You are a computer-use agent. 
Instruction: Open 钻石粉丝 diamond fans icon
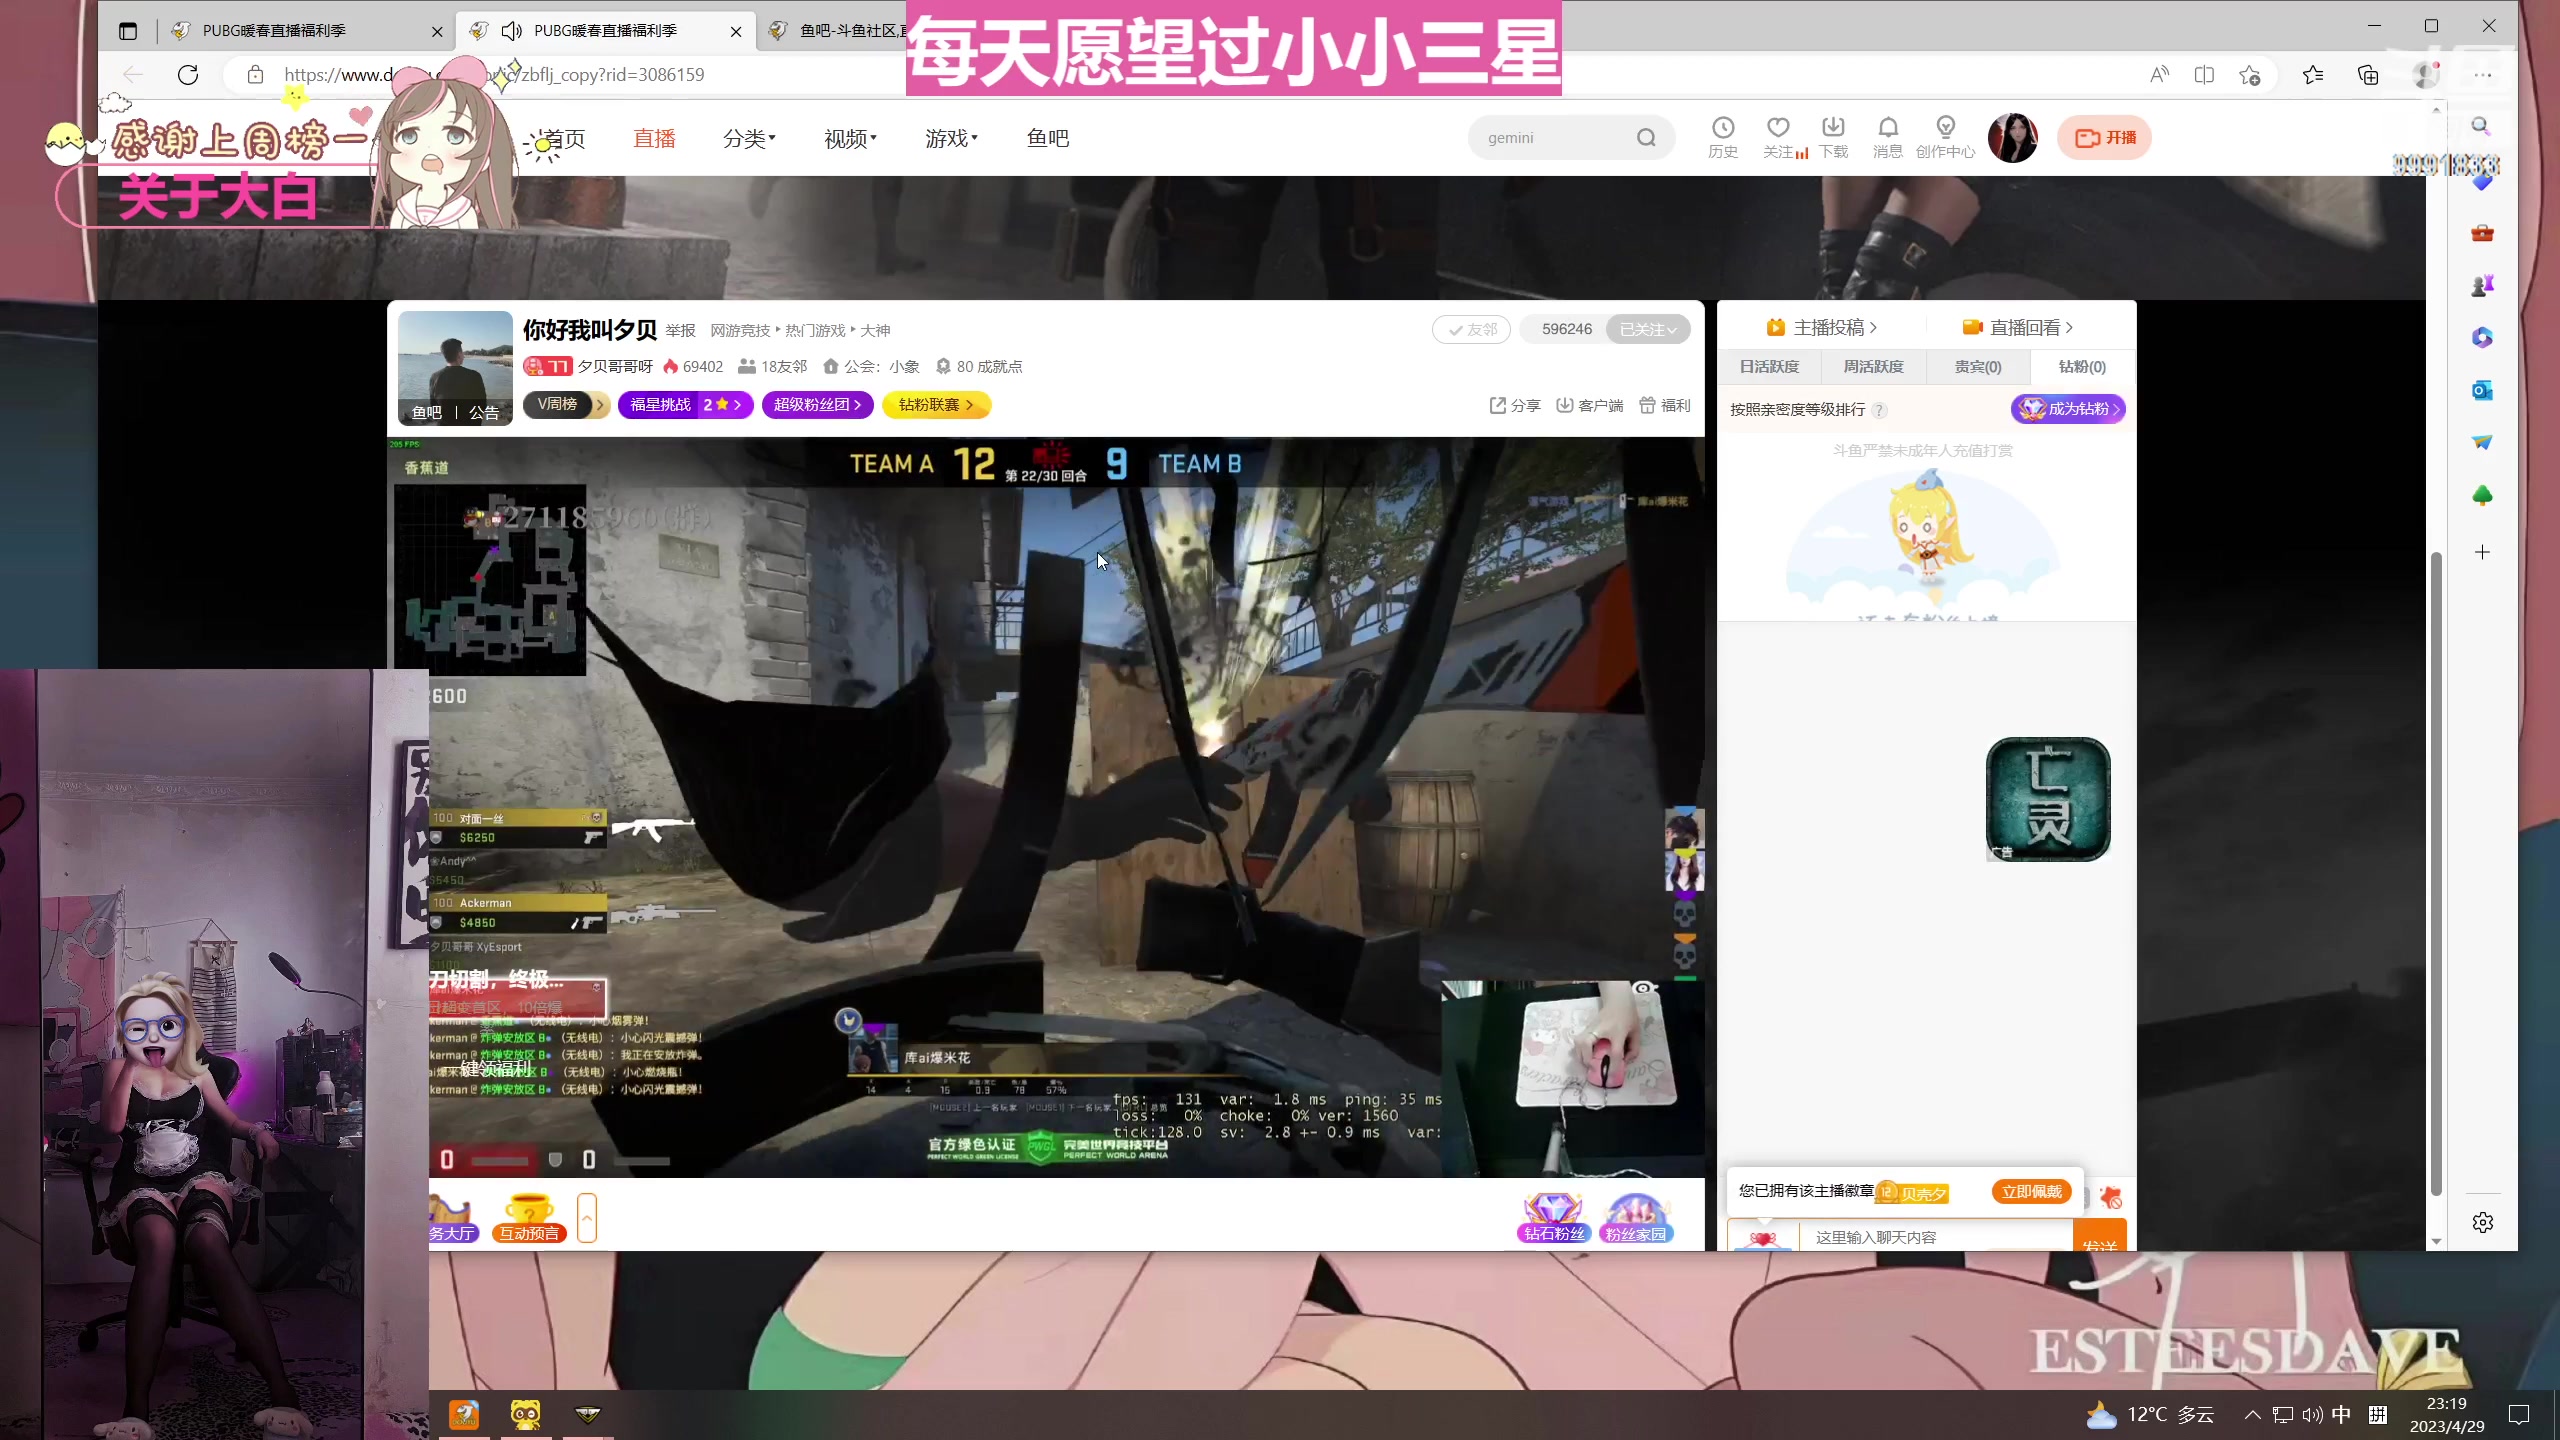pos(1554,1218)
